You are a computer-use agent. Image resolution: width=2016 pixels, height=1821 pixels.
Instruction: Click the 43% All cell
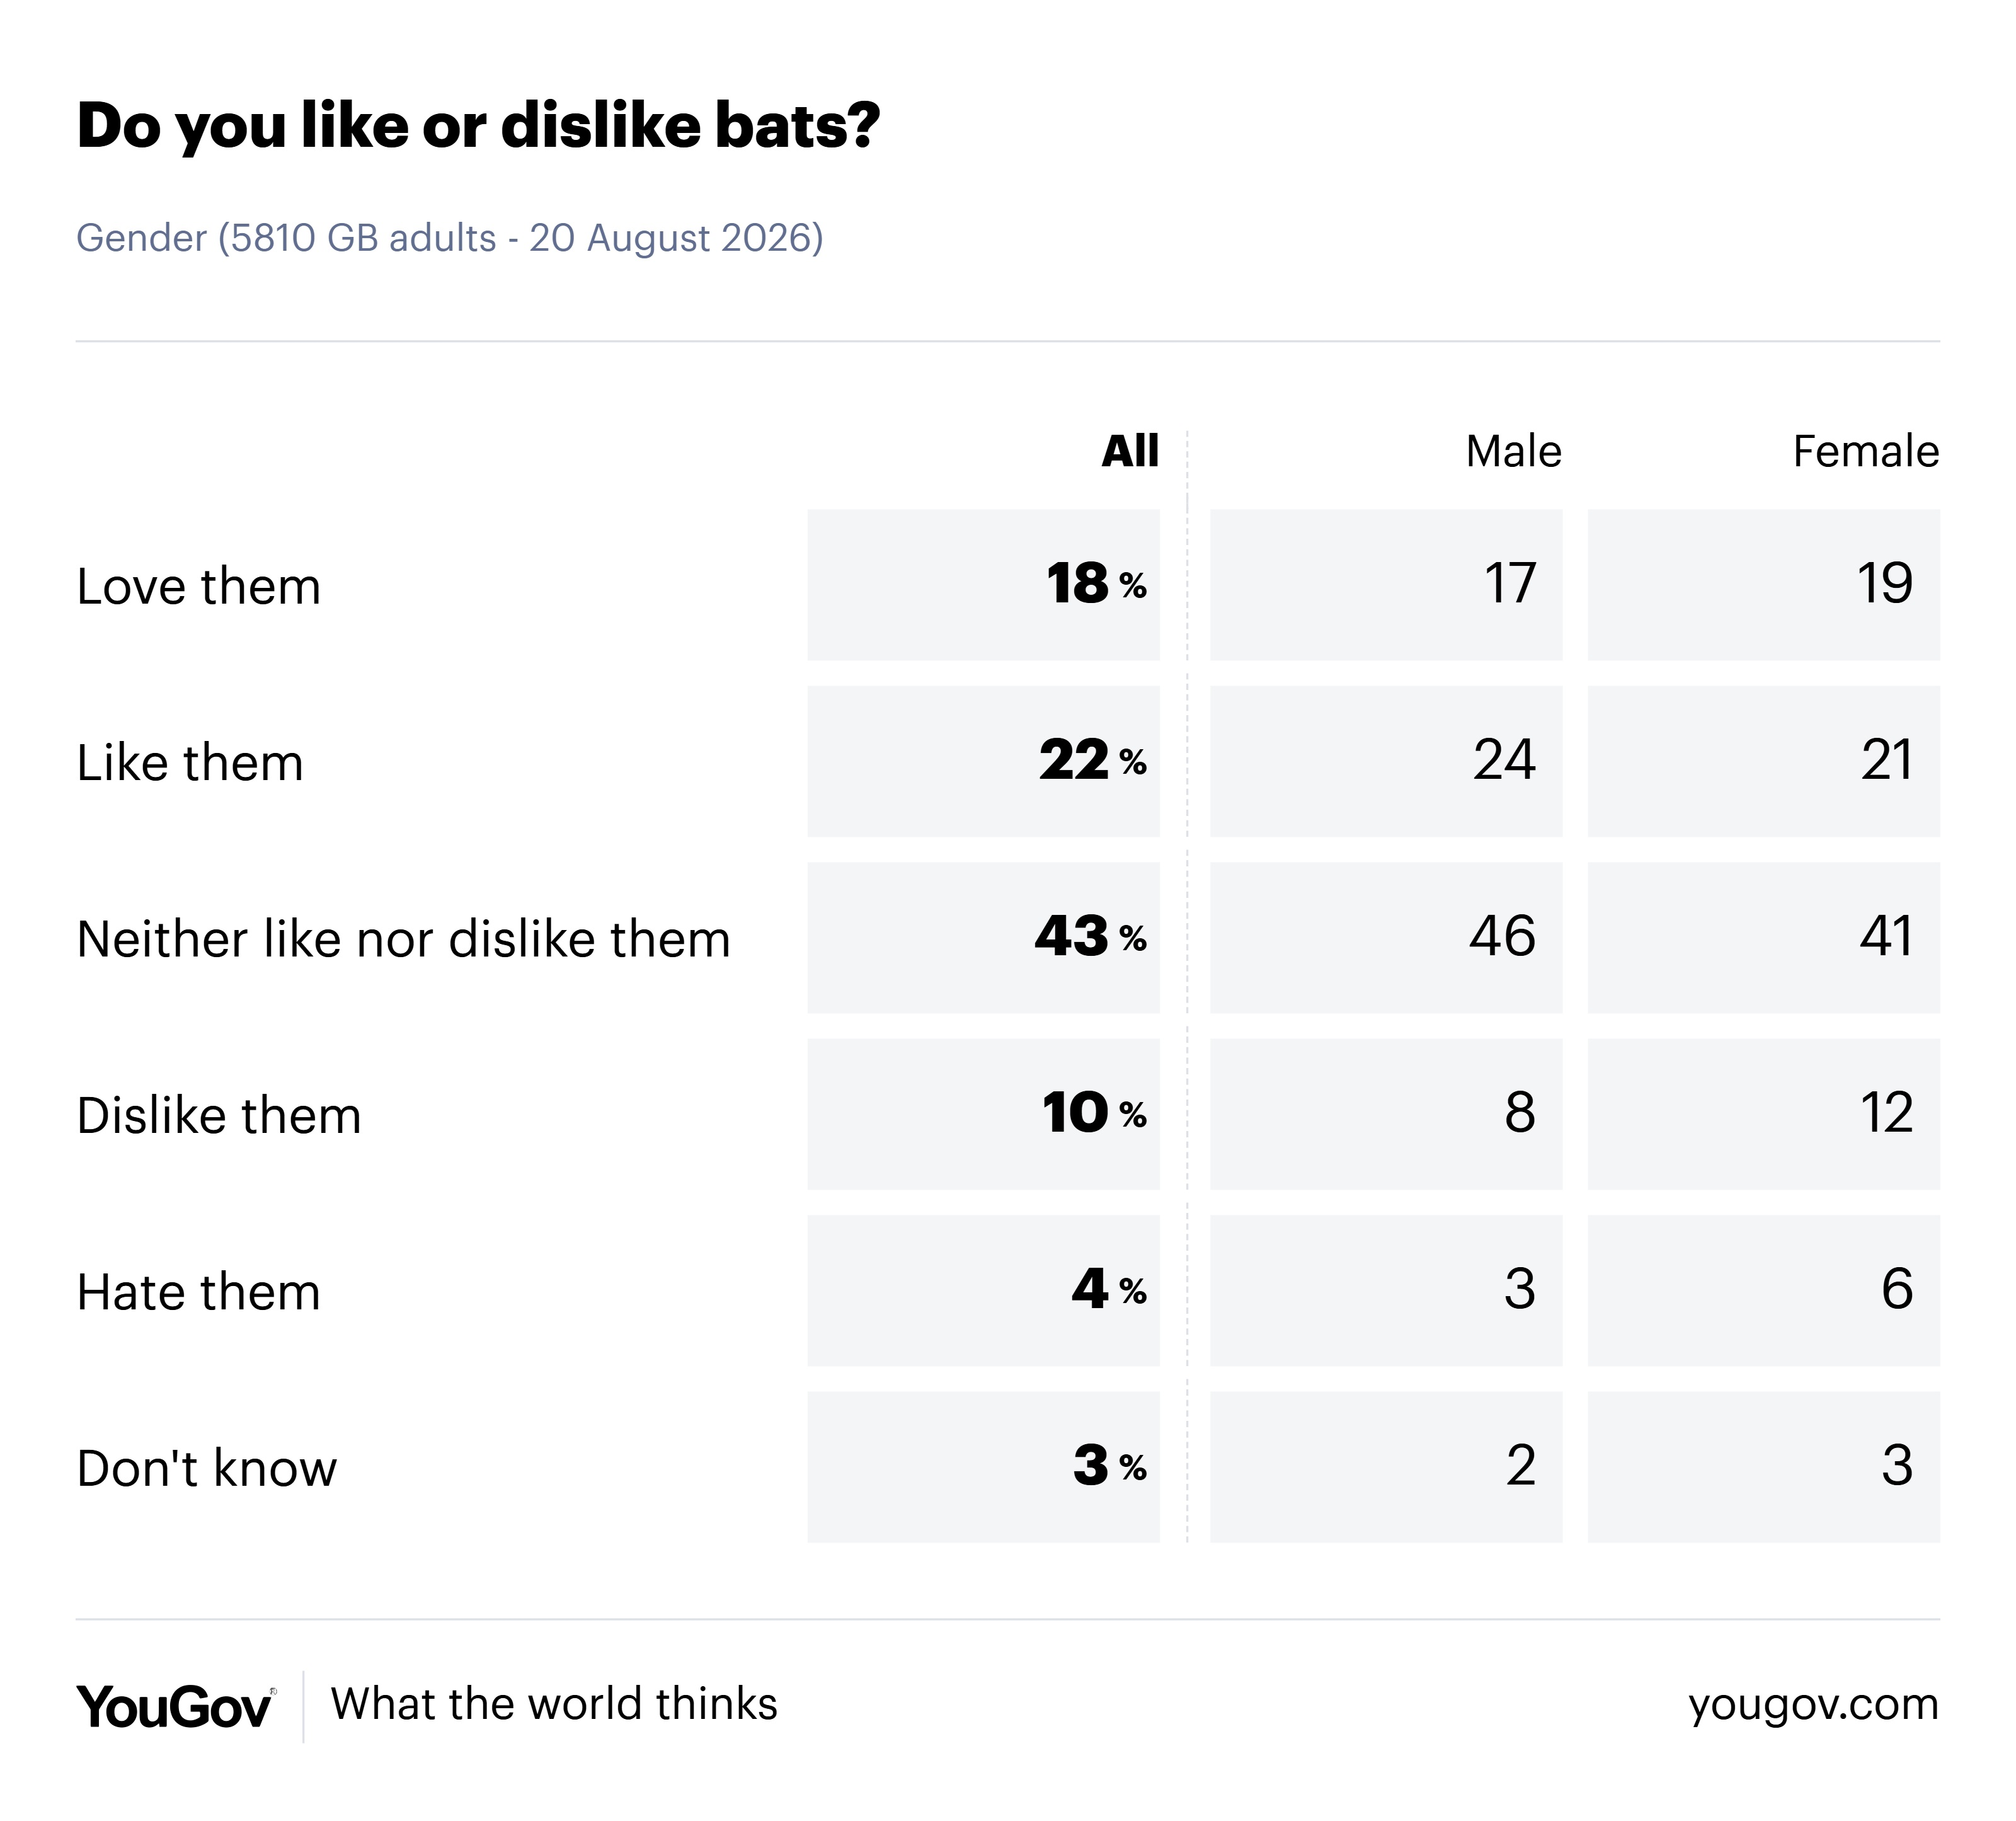click(984, 938)
